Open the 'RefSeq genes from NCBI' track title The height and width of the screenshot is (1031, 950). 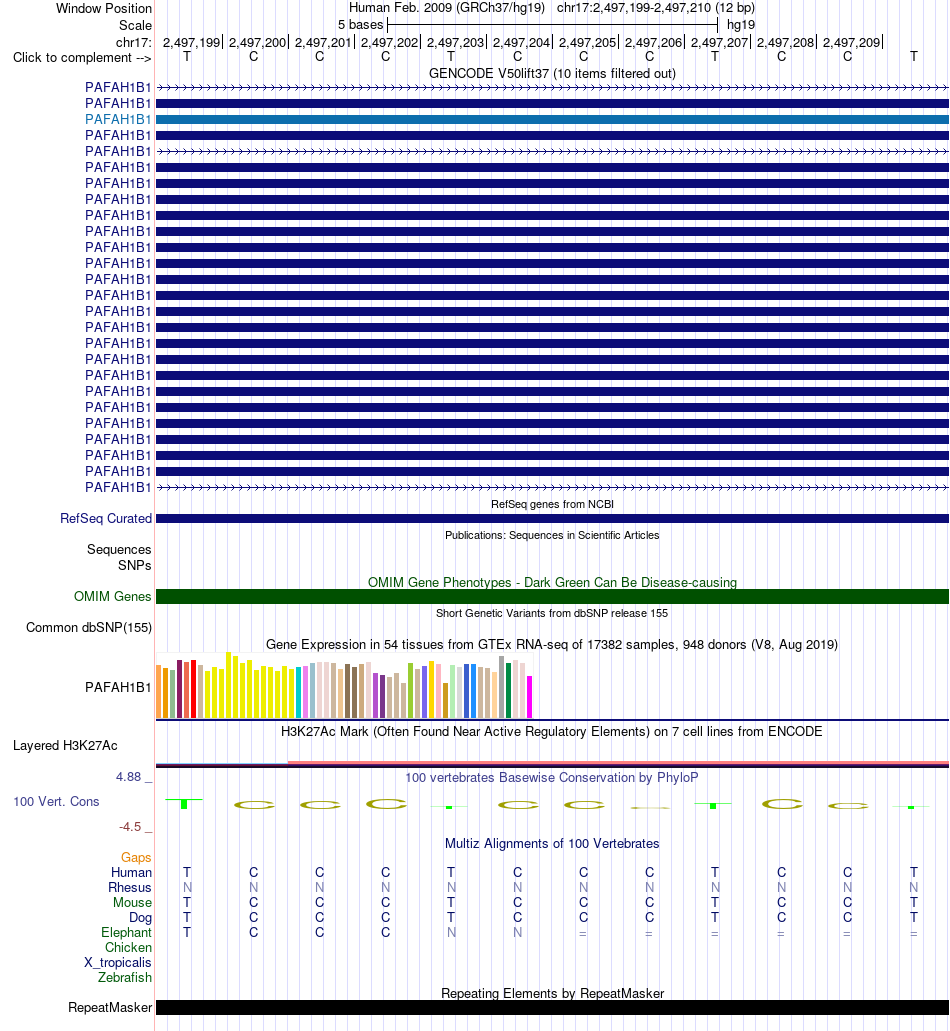552,504
